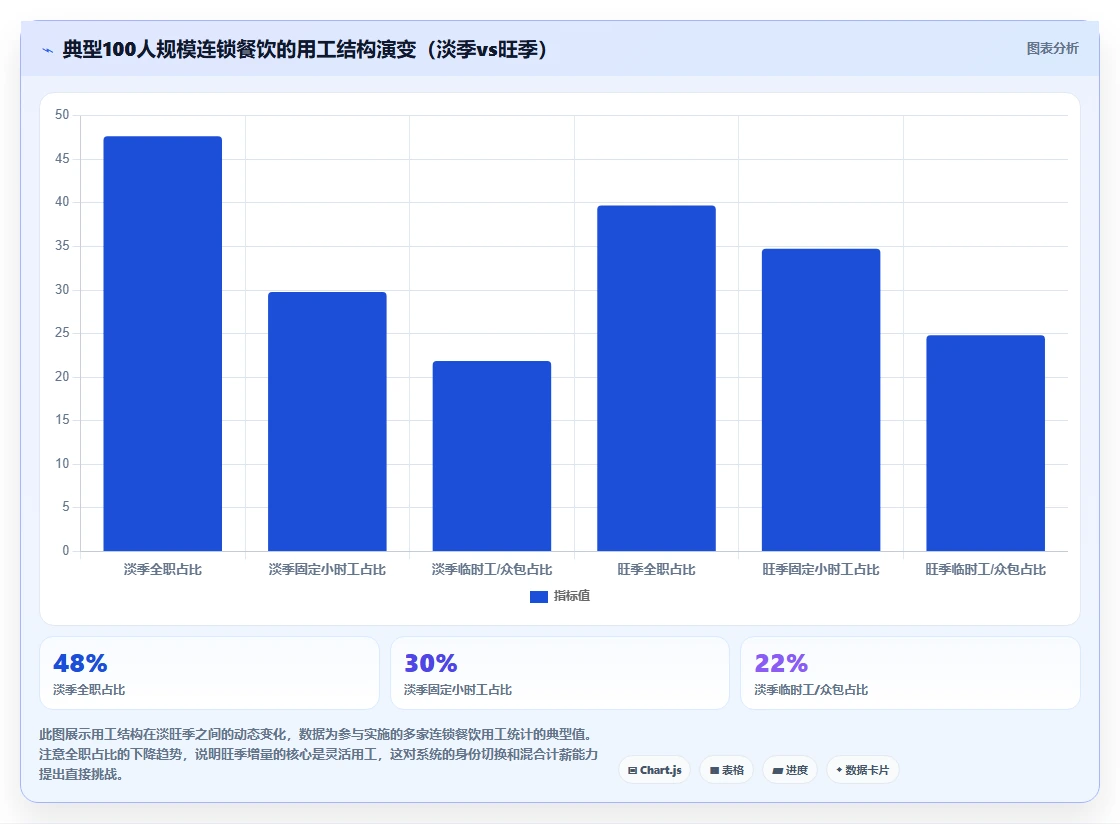Click the 淡季全职占比 x-axis label

(163, 569)
